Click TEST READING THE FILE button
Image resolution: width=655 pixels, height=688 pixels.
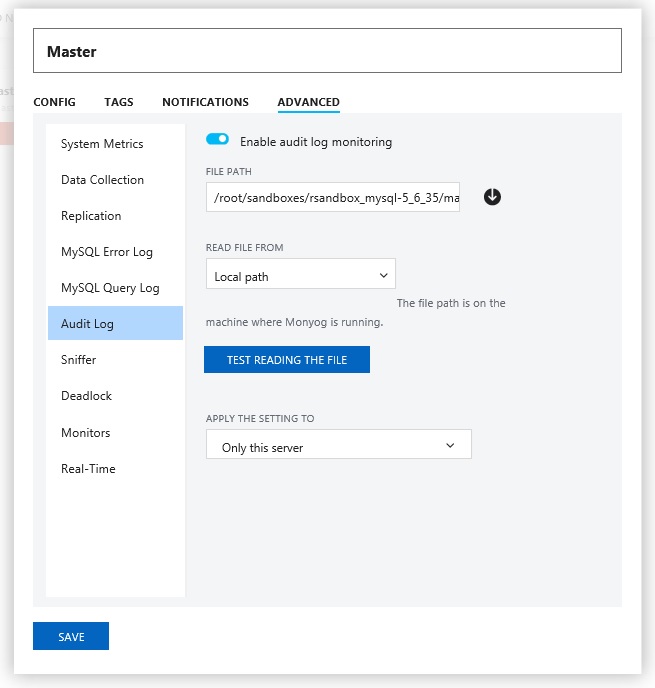coord(287,360)
